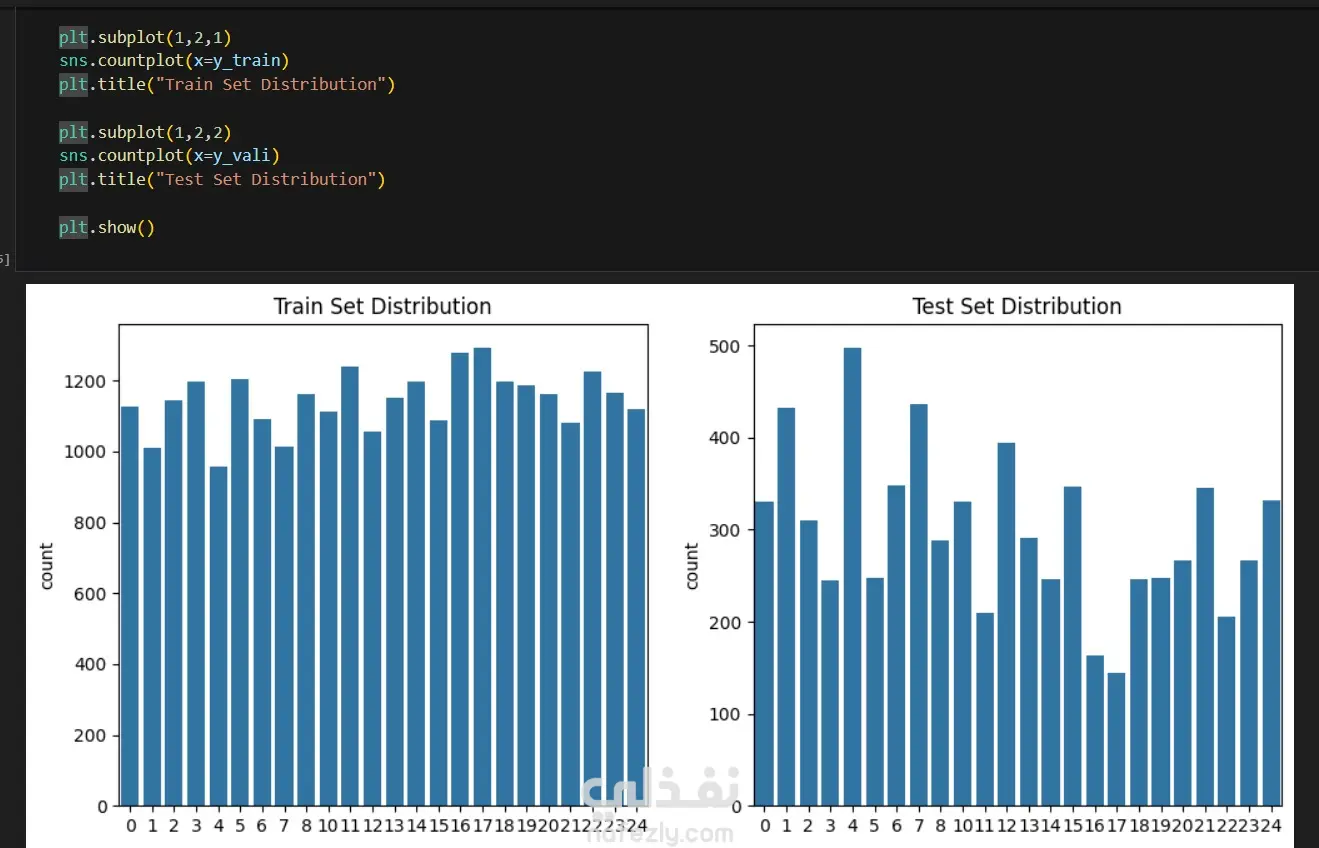Viewport: 1319px width, 848px height.
Task: Click the count y-axis label on train chart
Action: click(47, 566)
